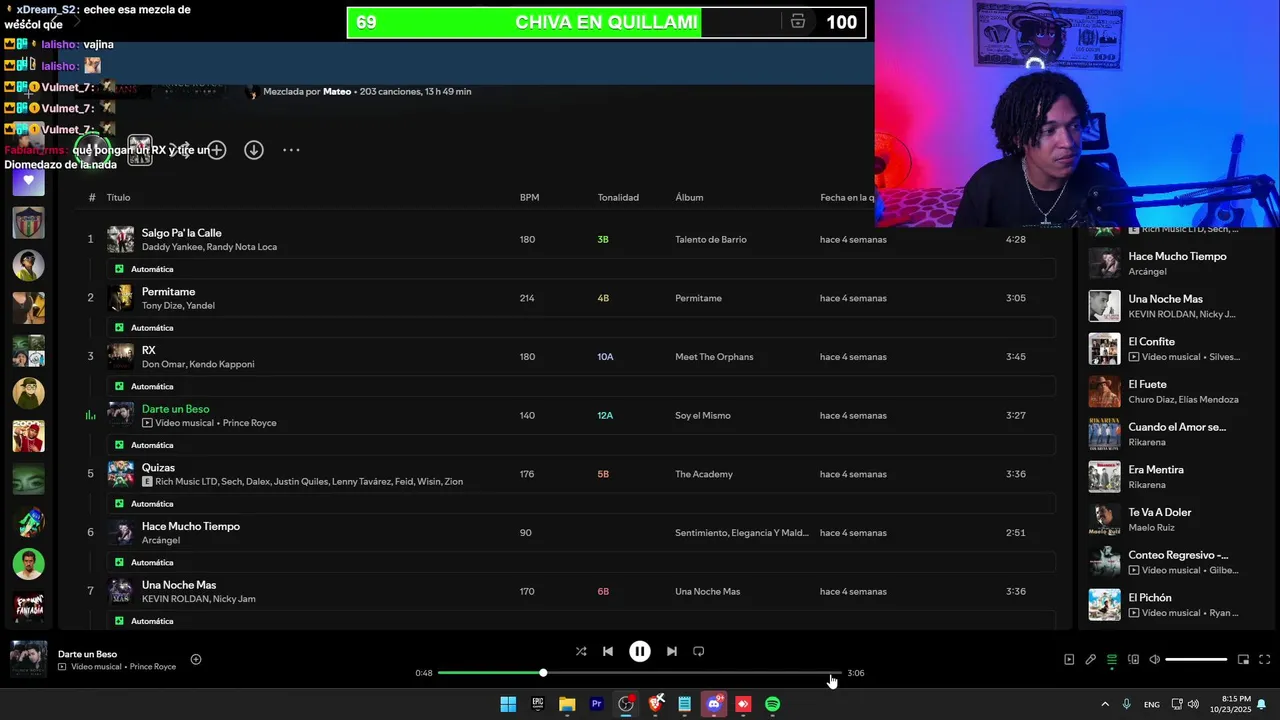Switch to OBS Studio in taskbar
Image resolution: width=1280 pixels, height=720 pixels.
pyautogui.click(x=626, y=704)
